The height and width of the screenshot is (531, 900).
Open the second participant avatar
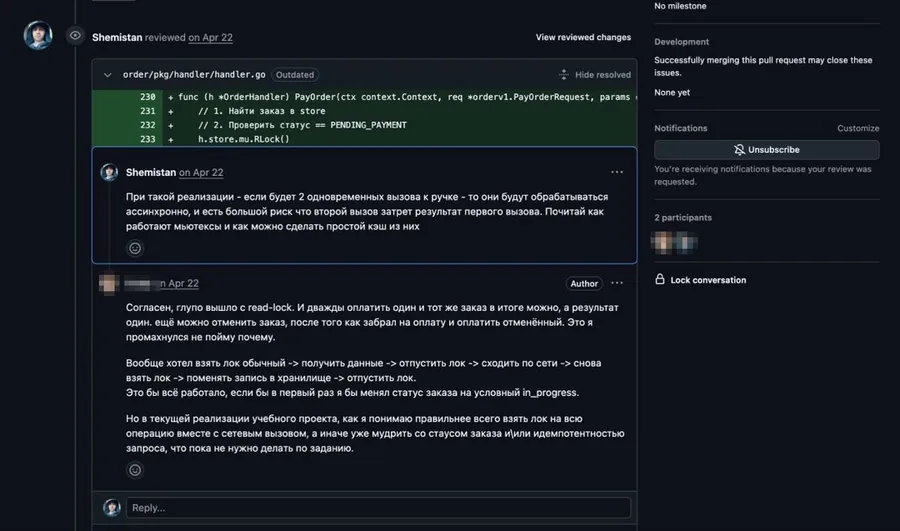[x=686, y=242]
